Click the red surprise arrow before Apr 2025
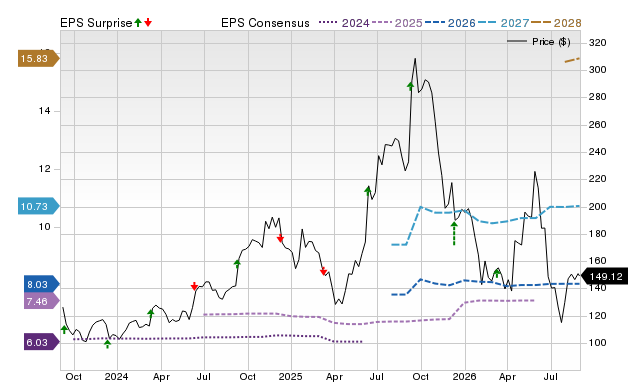The width and height of the screenshot is (640, 382). pos(323,271)
